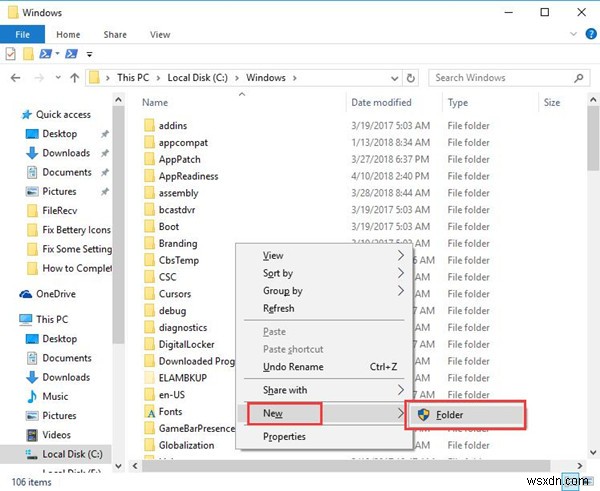The width and height of the screenshot is (600, 491).
Task: Choose Refresh from the context menu
Action: click(324, 308)
